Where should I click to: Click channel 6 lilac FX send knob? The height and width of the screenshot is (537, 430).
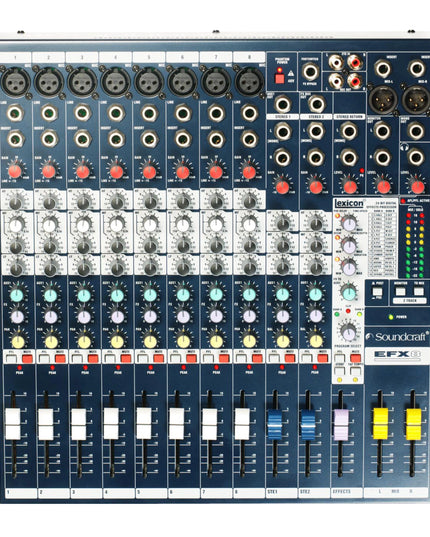[183, 317]
